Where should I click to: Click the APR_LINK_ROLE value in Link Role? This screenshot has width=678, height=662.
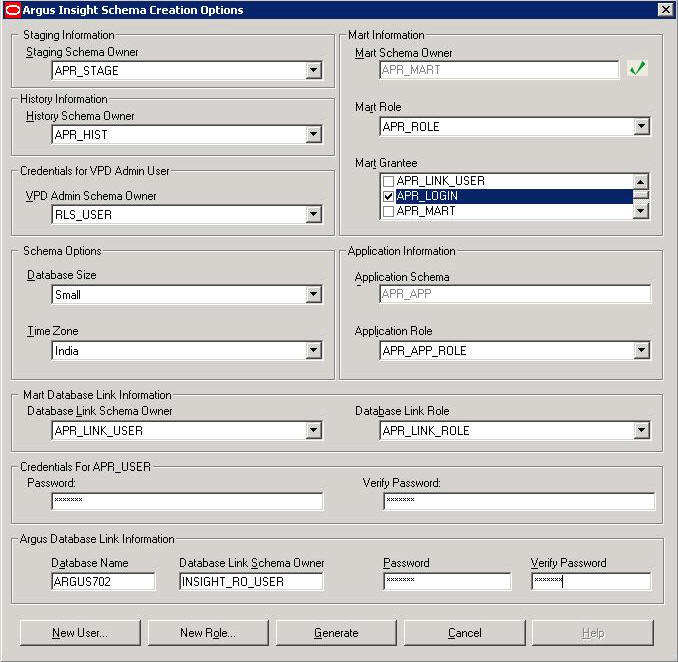(x=426, y=431)
